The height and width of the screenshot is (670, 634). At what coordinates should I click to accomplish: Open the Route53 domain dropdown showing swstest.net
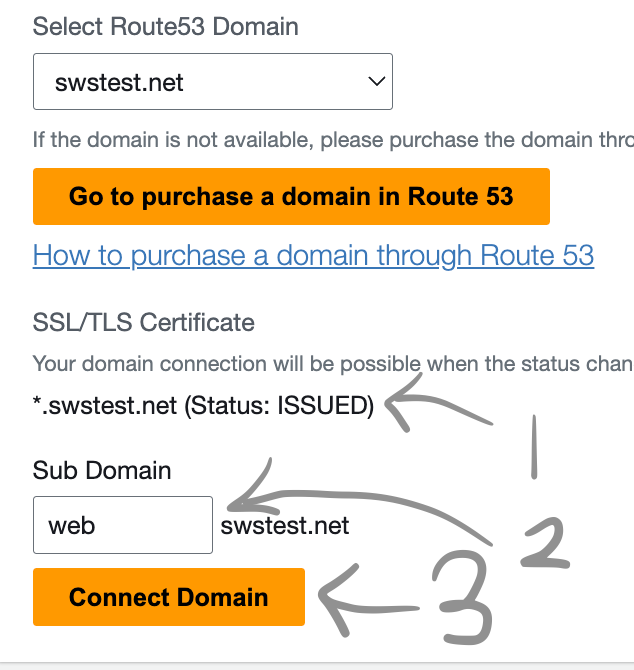(200, 82)
